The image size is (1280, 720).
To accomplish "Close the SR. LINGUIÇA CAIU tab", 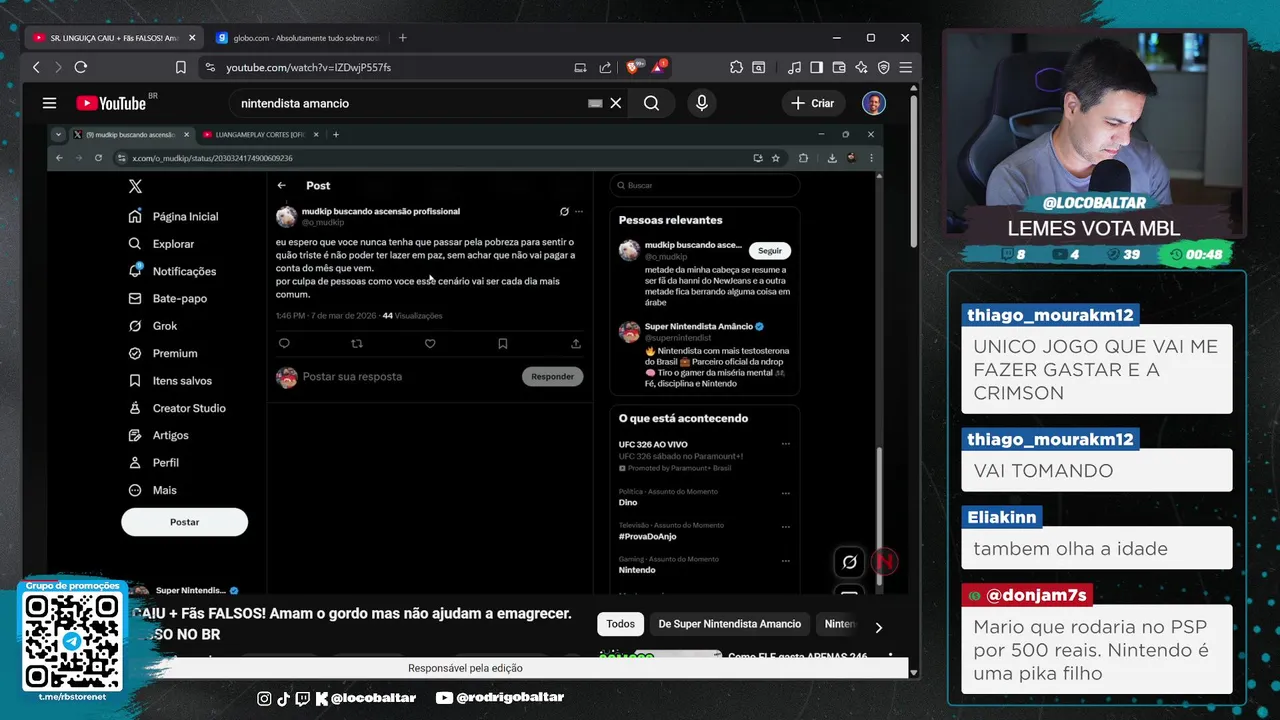I will click(x=192, y=38).
